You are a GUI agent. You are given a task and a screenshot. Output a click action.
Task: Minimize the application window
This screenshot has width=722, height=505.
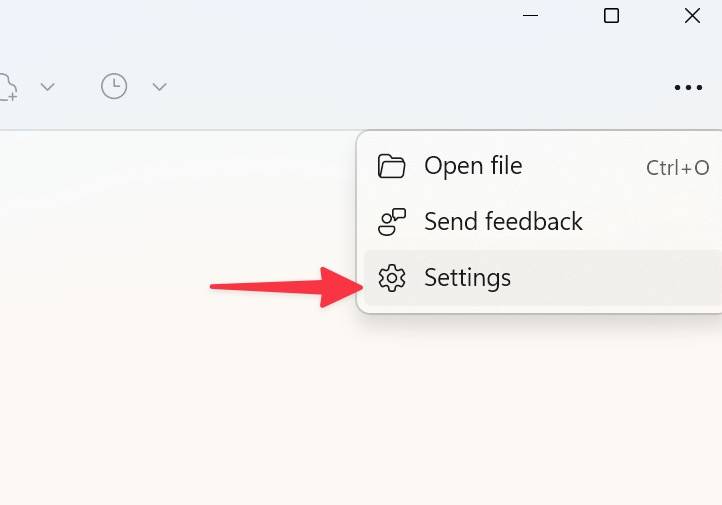tap(531, 16)
